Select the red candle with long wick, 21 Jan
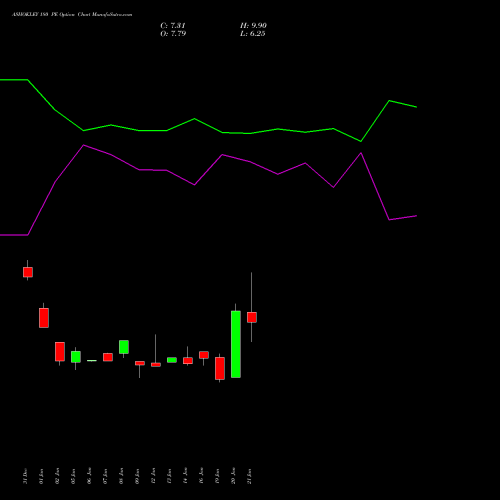Screen dimensions: 500x500 pos(252,317)
